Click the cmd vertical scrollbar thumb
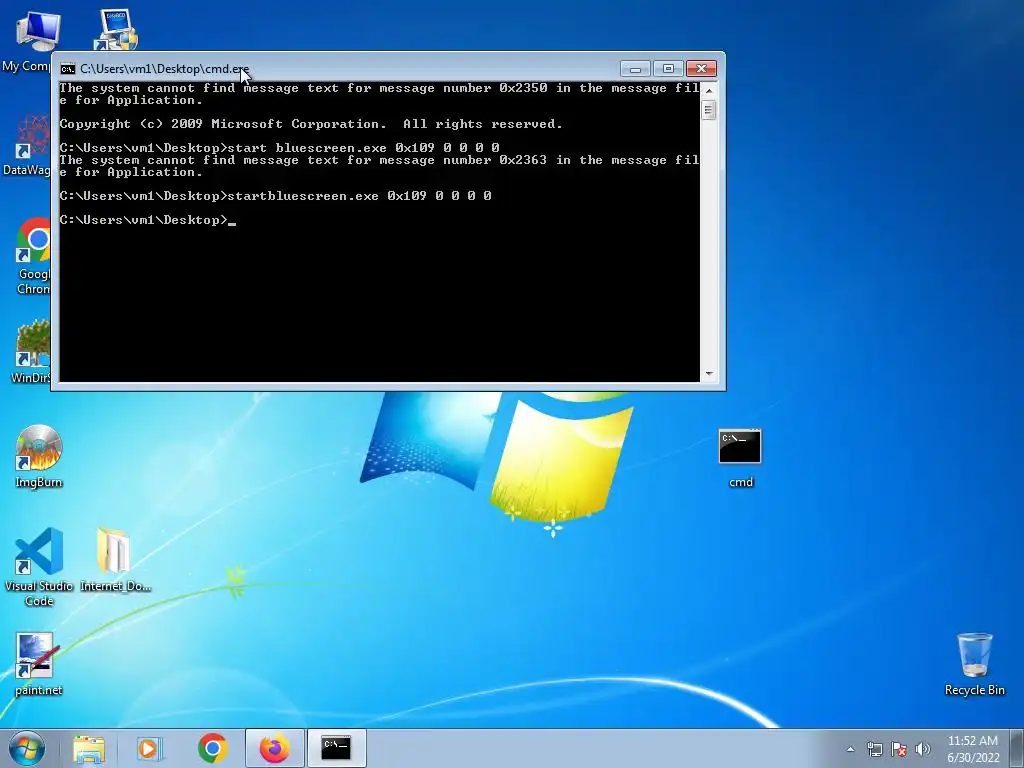 [709, 110]
